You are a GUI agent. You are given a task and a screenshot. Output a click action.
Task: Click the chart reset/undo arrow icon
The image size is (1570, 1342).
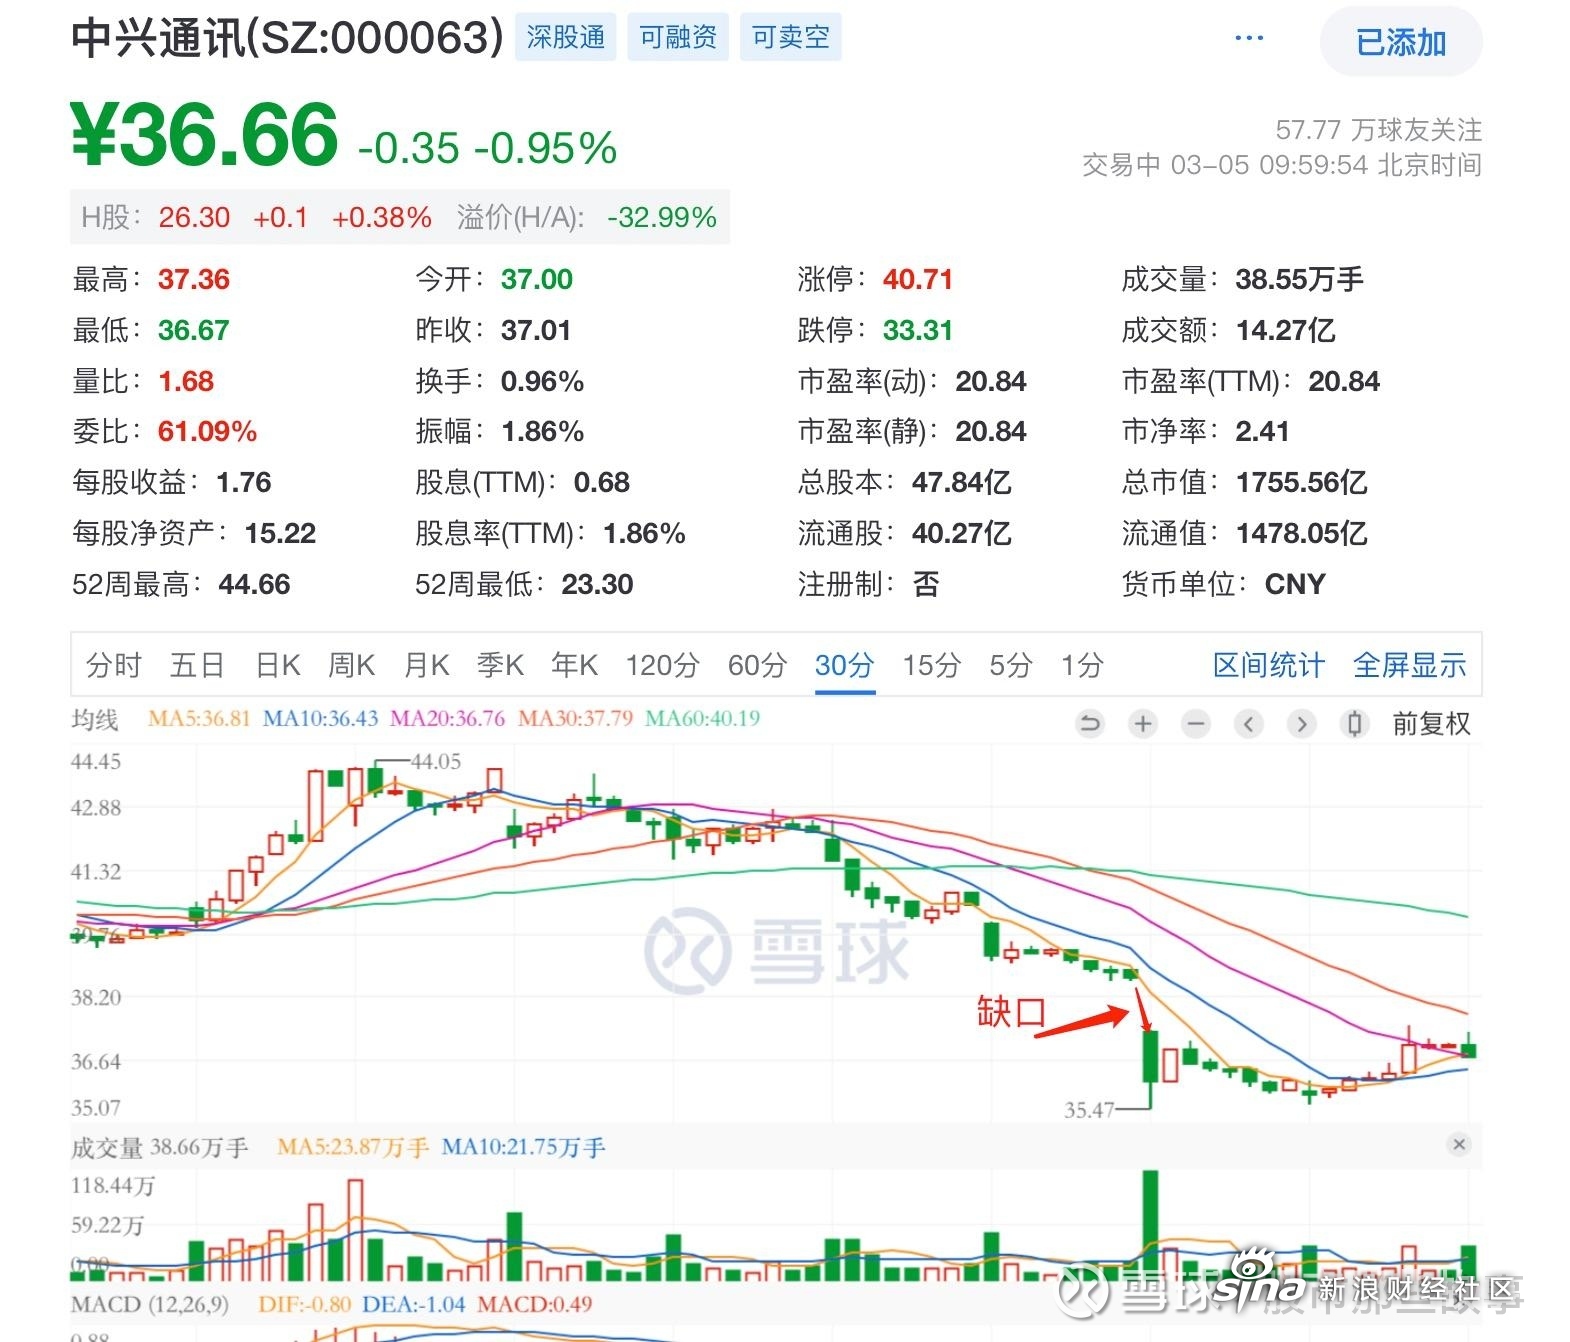(x=1090, y=723)
